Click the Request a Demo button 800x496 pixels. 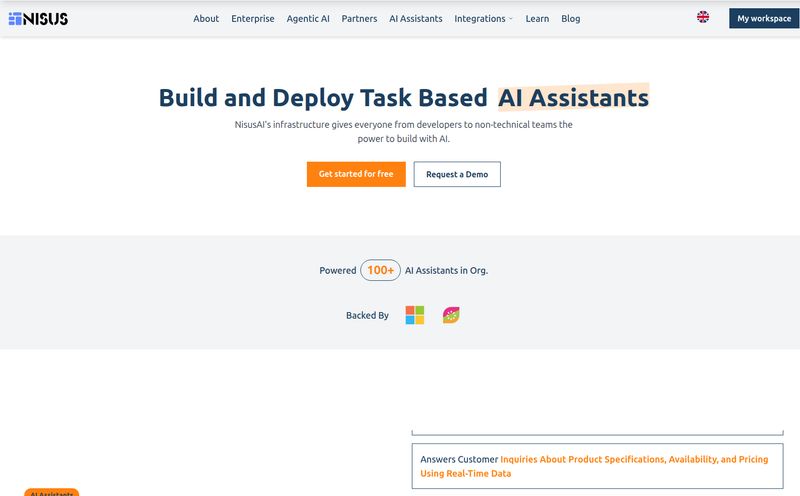(x=457, y=174)
